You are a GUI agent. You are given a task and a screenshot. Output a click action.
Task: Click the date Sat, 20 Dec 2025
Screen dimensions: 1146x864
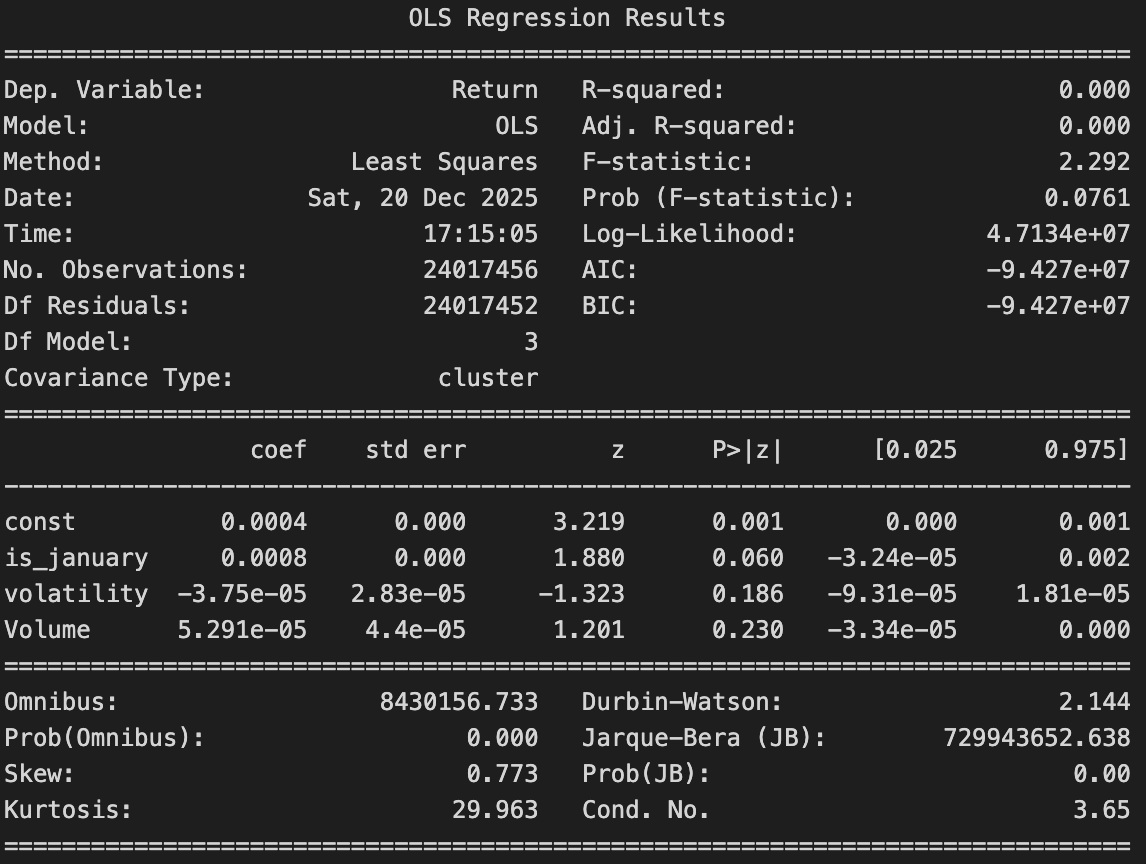coord(422,198)
